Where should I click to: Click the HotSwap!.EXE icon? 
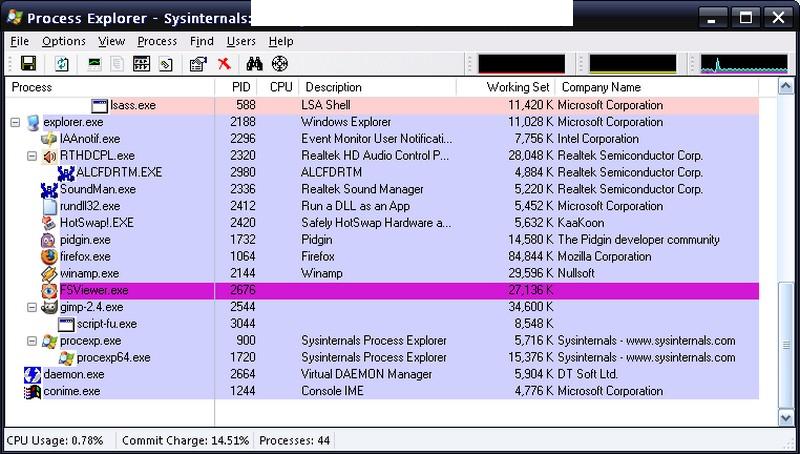click(49, 223)
